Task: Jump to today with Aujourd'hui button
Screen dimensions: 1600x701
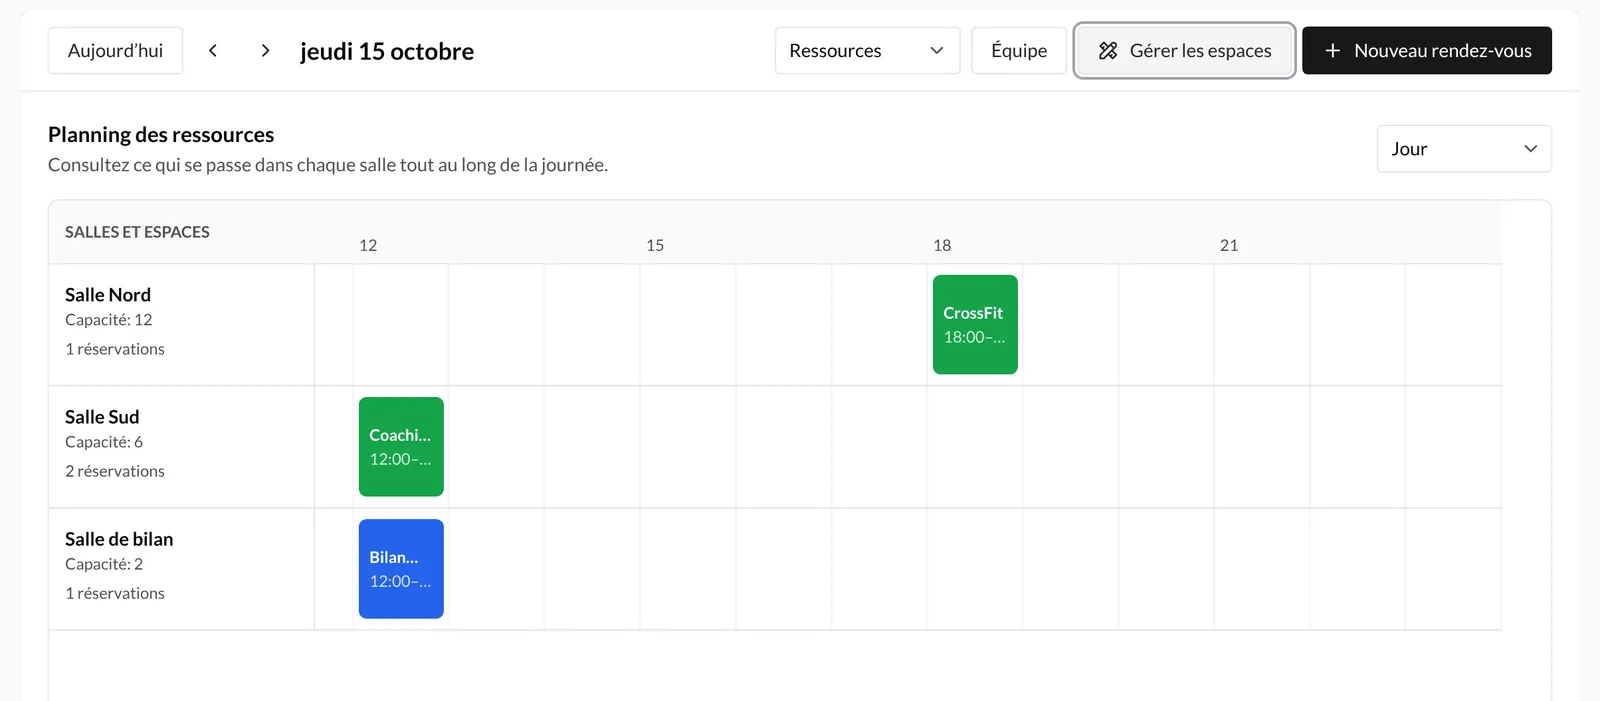Action: coord(115,51)
